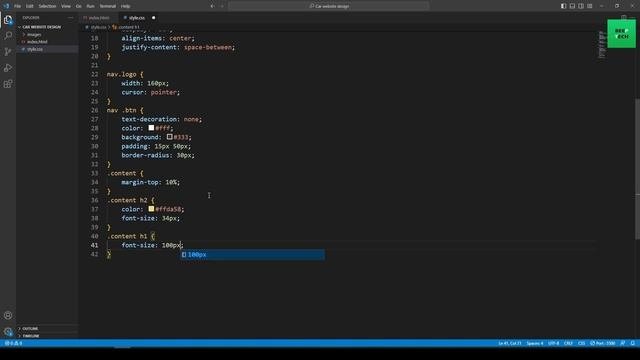The image size is (640, 360).
Task: Click line number 22 in the gutter
Action: [x=94, y=74]
